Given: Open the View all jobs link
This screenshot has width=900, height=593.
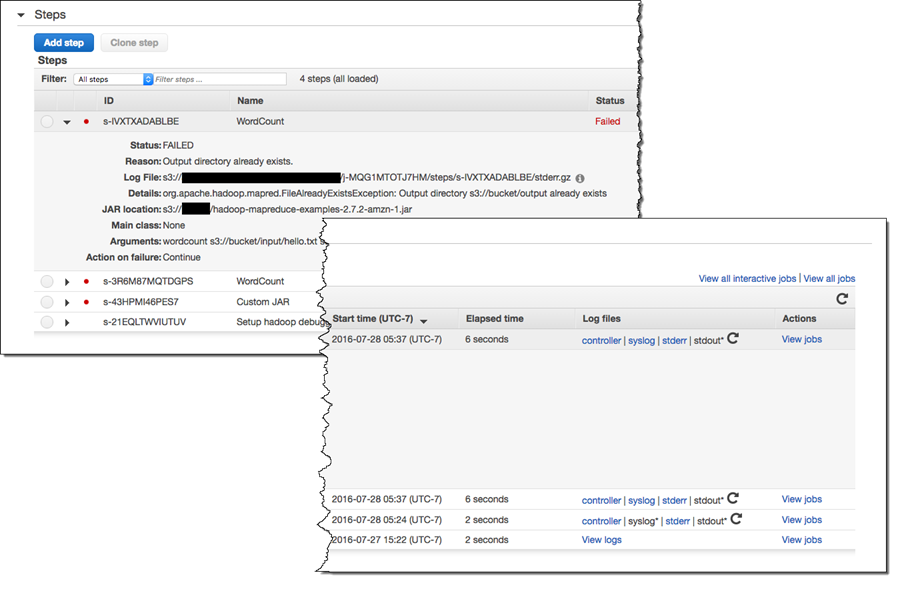Looking at the screenshot, I should pyautogui.click(x=829, y=279).
